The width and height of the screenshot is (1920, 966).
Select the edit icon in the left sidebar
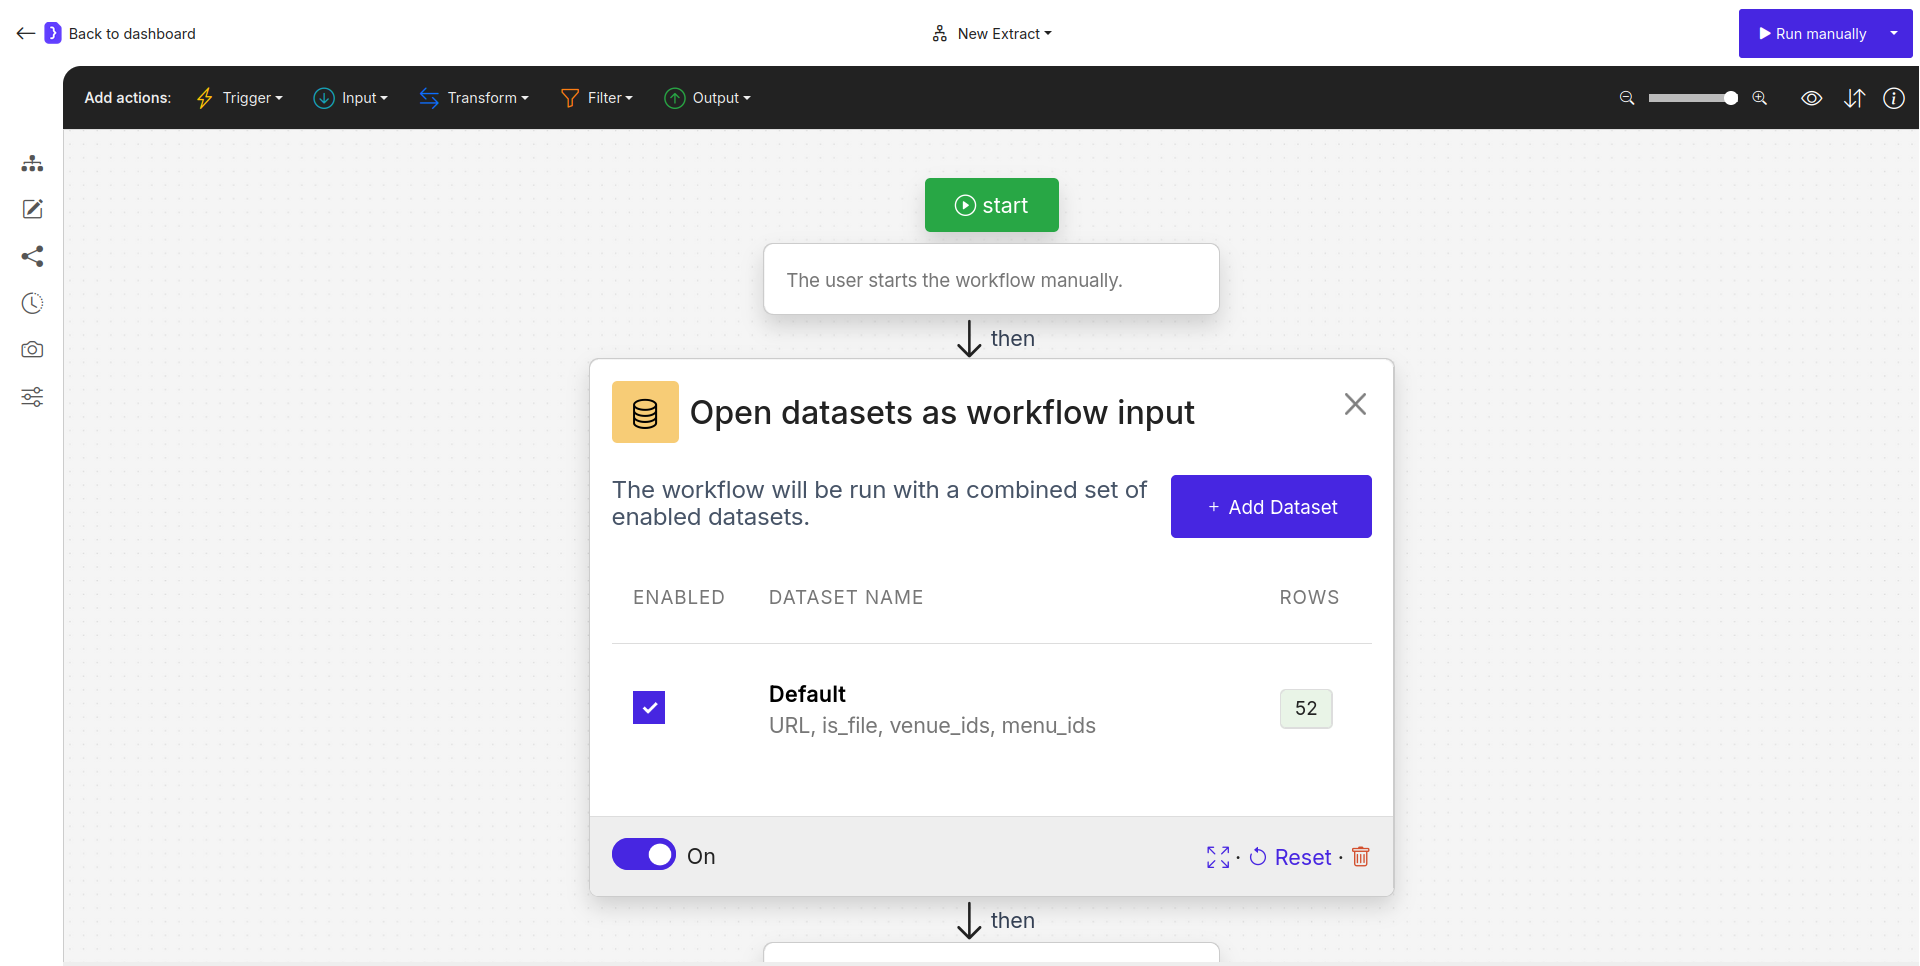coord(32,209)
